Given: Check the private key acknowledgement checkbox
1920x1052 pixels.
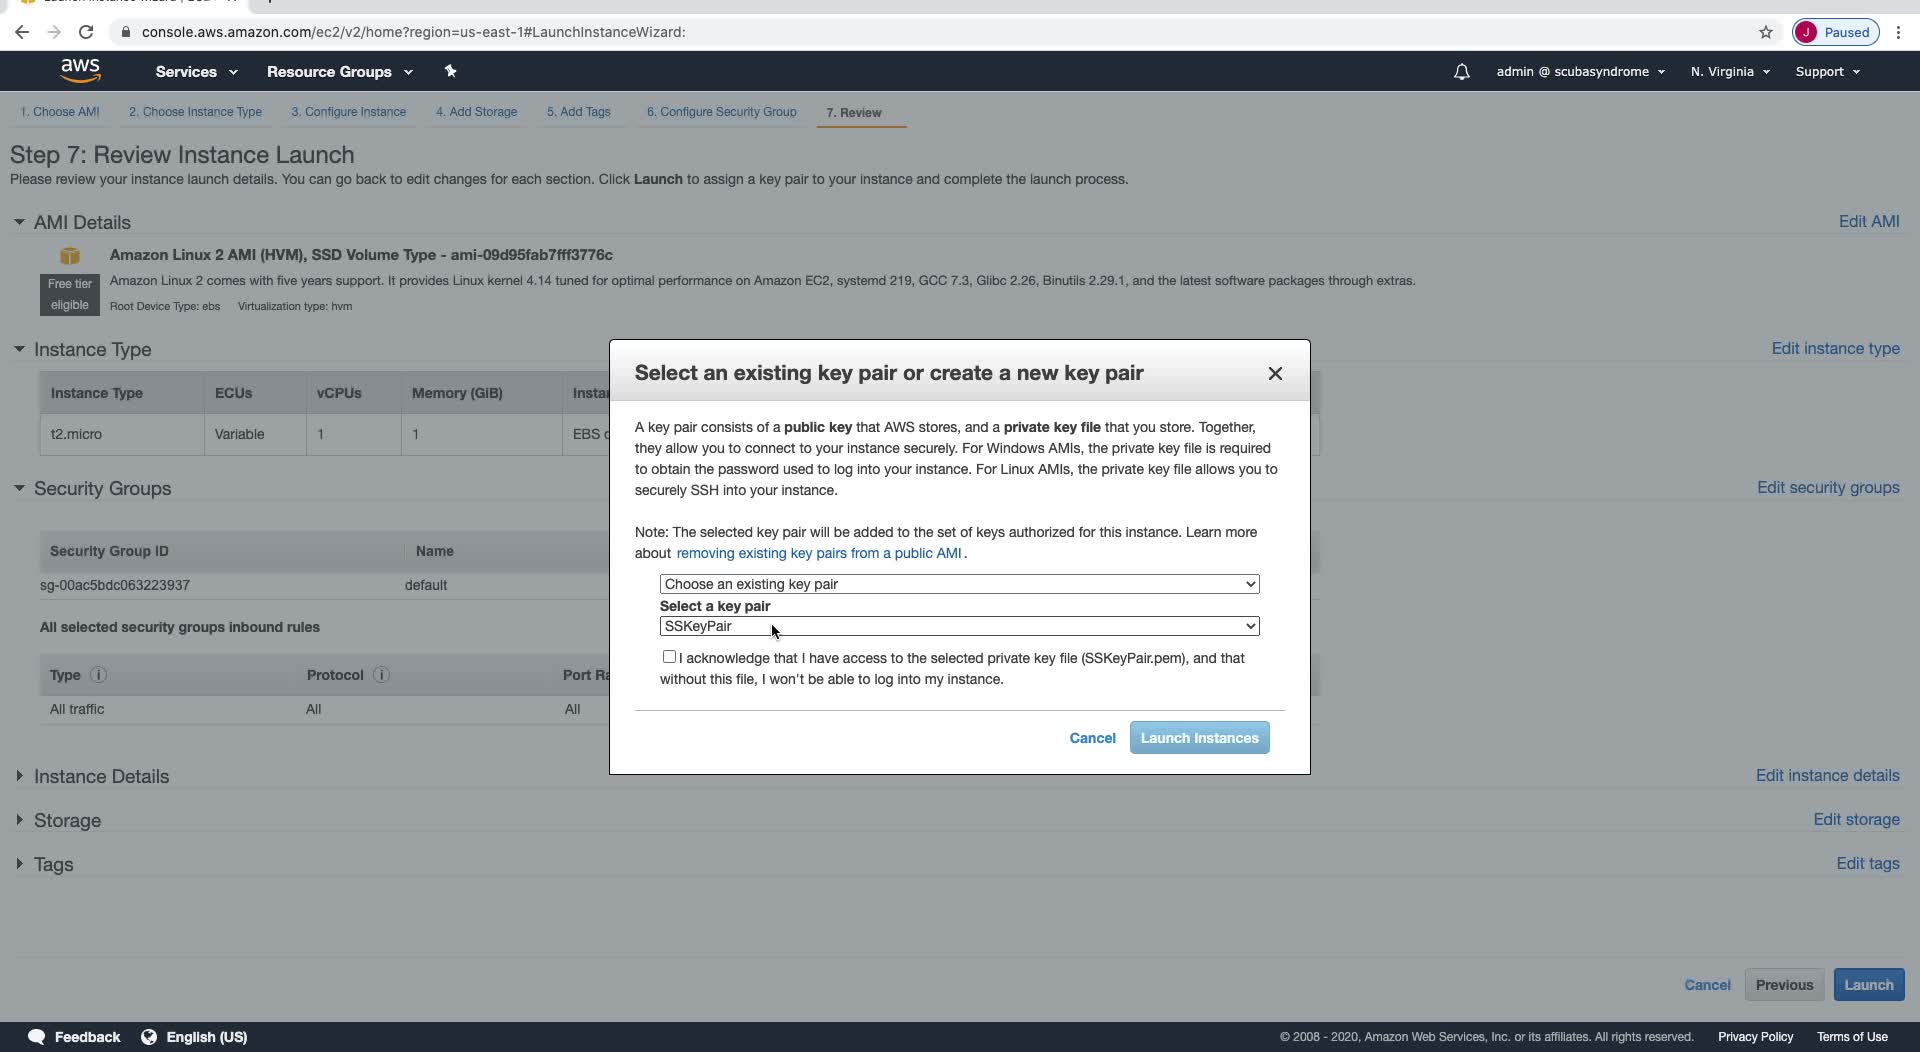Looking at the screenshot, I should point(669,657).
